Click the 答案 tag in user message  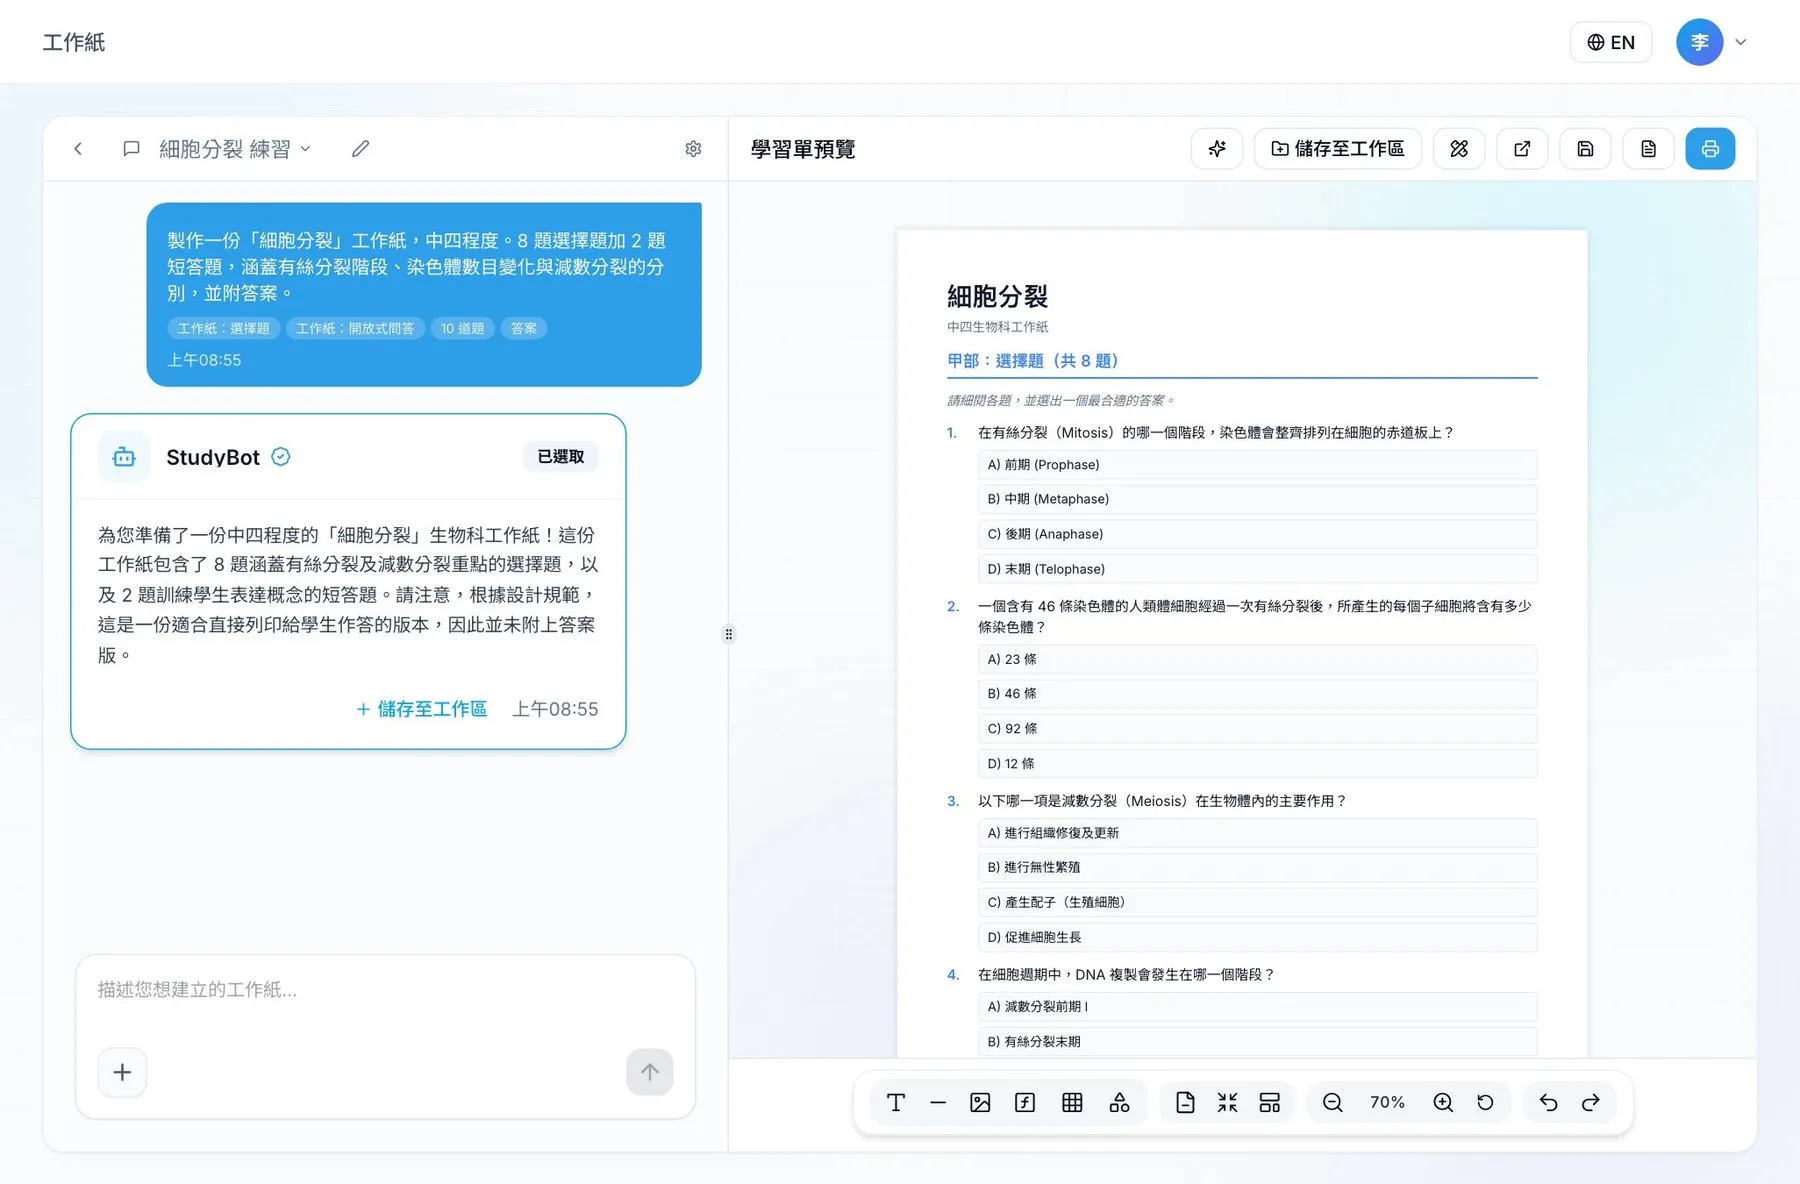524,328
